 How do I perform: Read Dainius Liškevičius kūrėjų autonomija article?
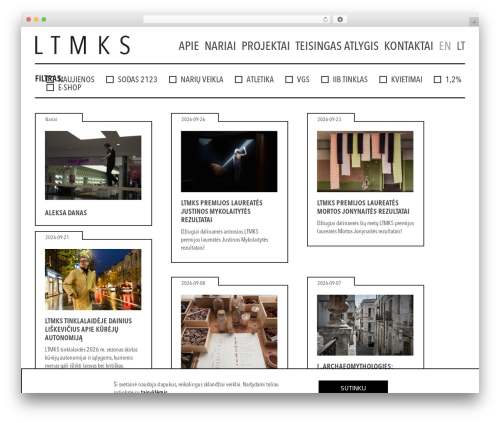[x=88, y=329]
